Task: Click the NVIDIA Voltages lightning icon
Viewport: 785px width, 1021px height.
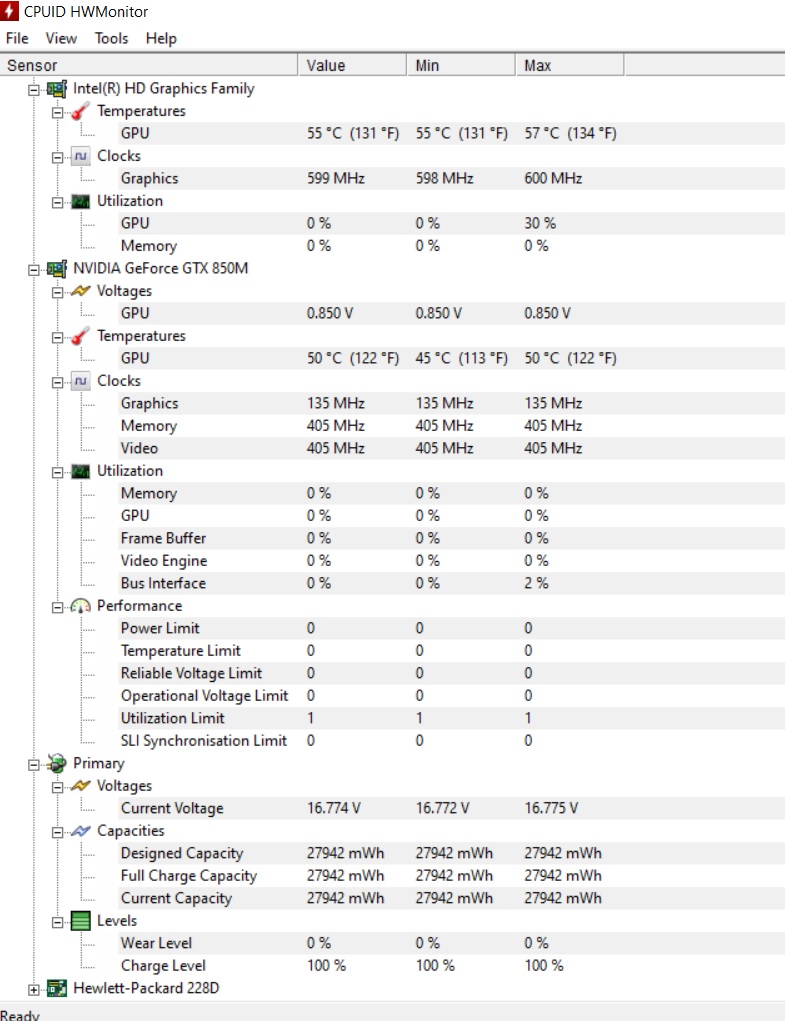Action: [80, 291]
